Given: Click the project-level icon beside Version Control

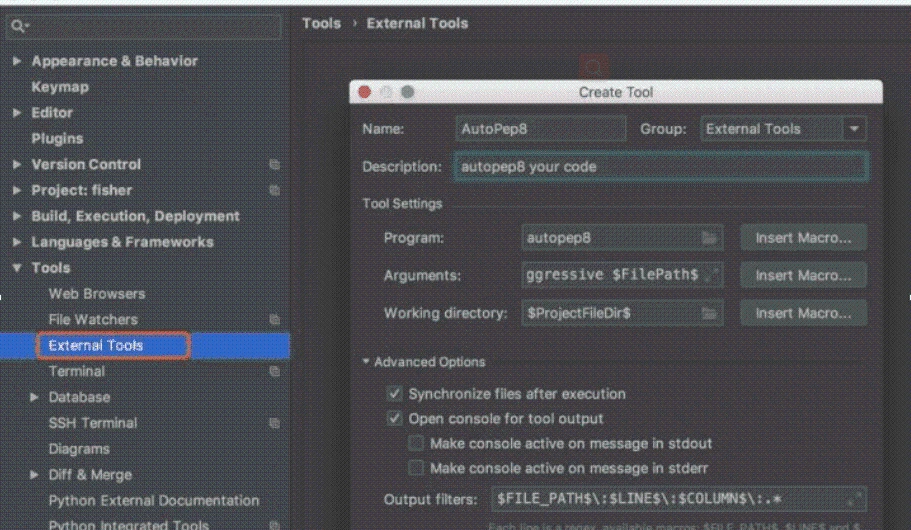Looking at the screenshot, I should point(274,165).
